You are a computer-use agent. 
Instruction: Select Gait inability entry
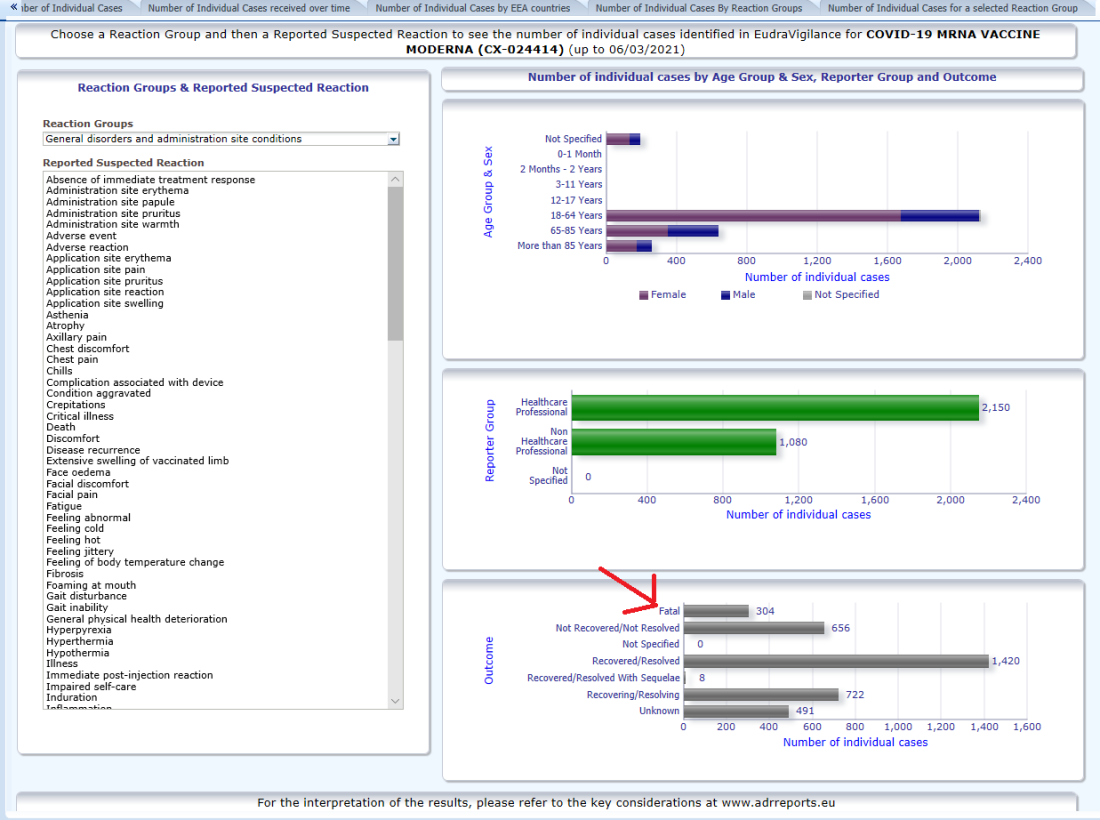(x=77, y=607)
